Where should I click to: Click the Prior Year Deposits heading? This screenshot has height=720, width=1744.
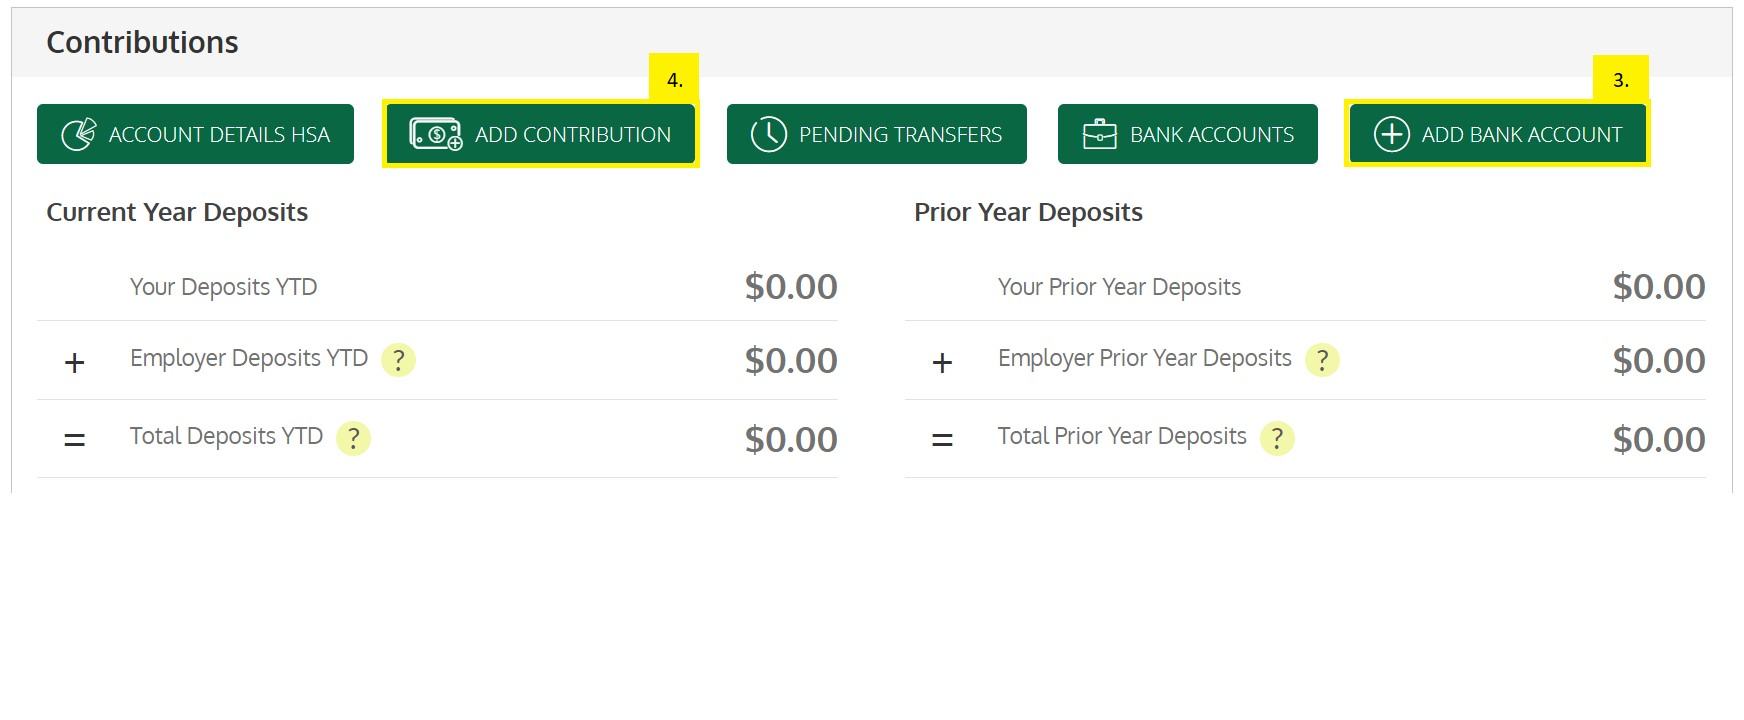(x=1028, y=213)
